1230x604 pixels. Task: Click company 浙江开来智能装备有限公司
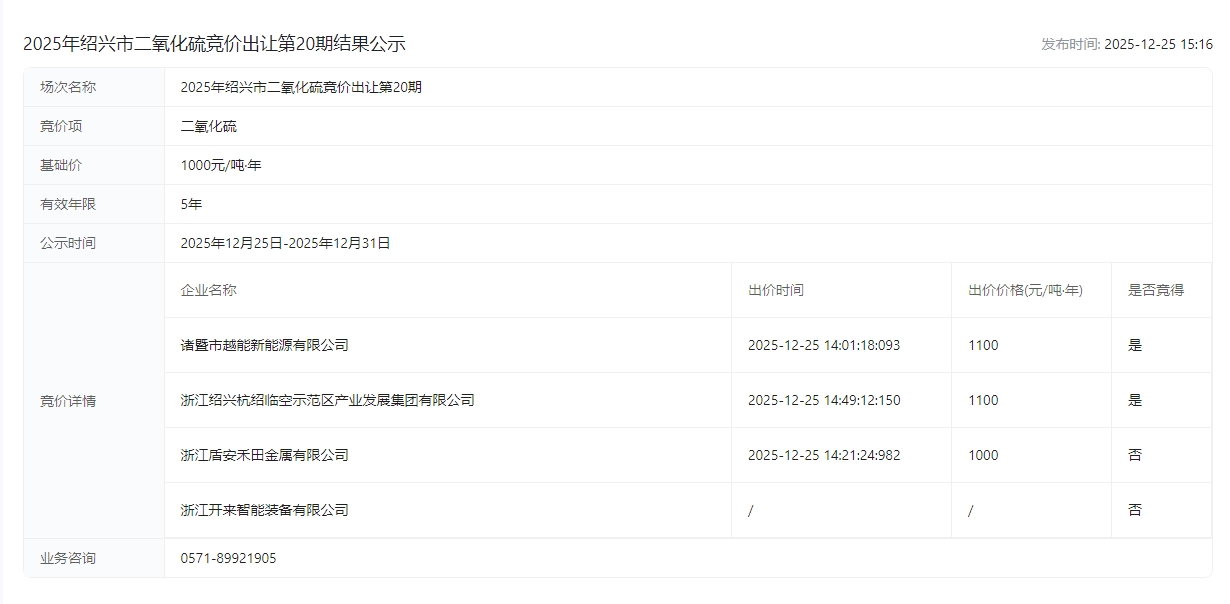coord(264,510)
